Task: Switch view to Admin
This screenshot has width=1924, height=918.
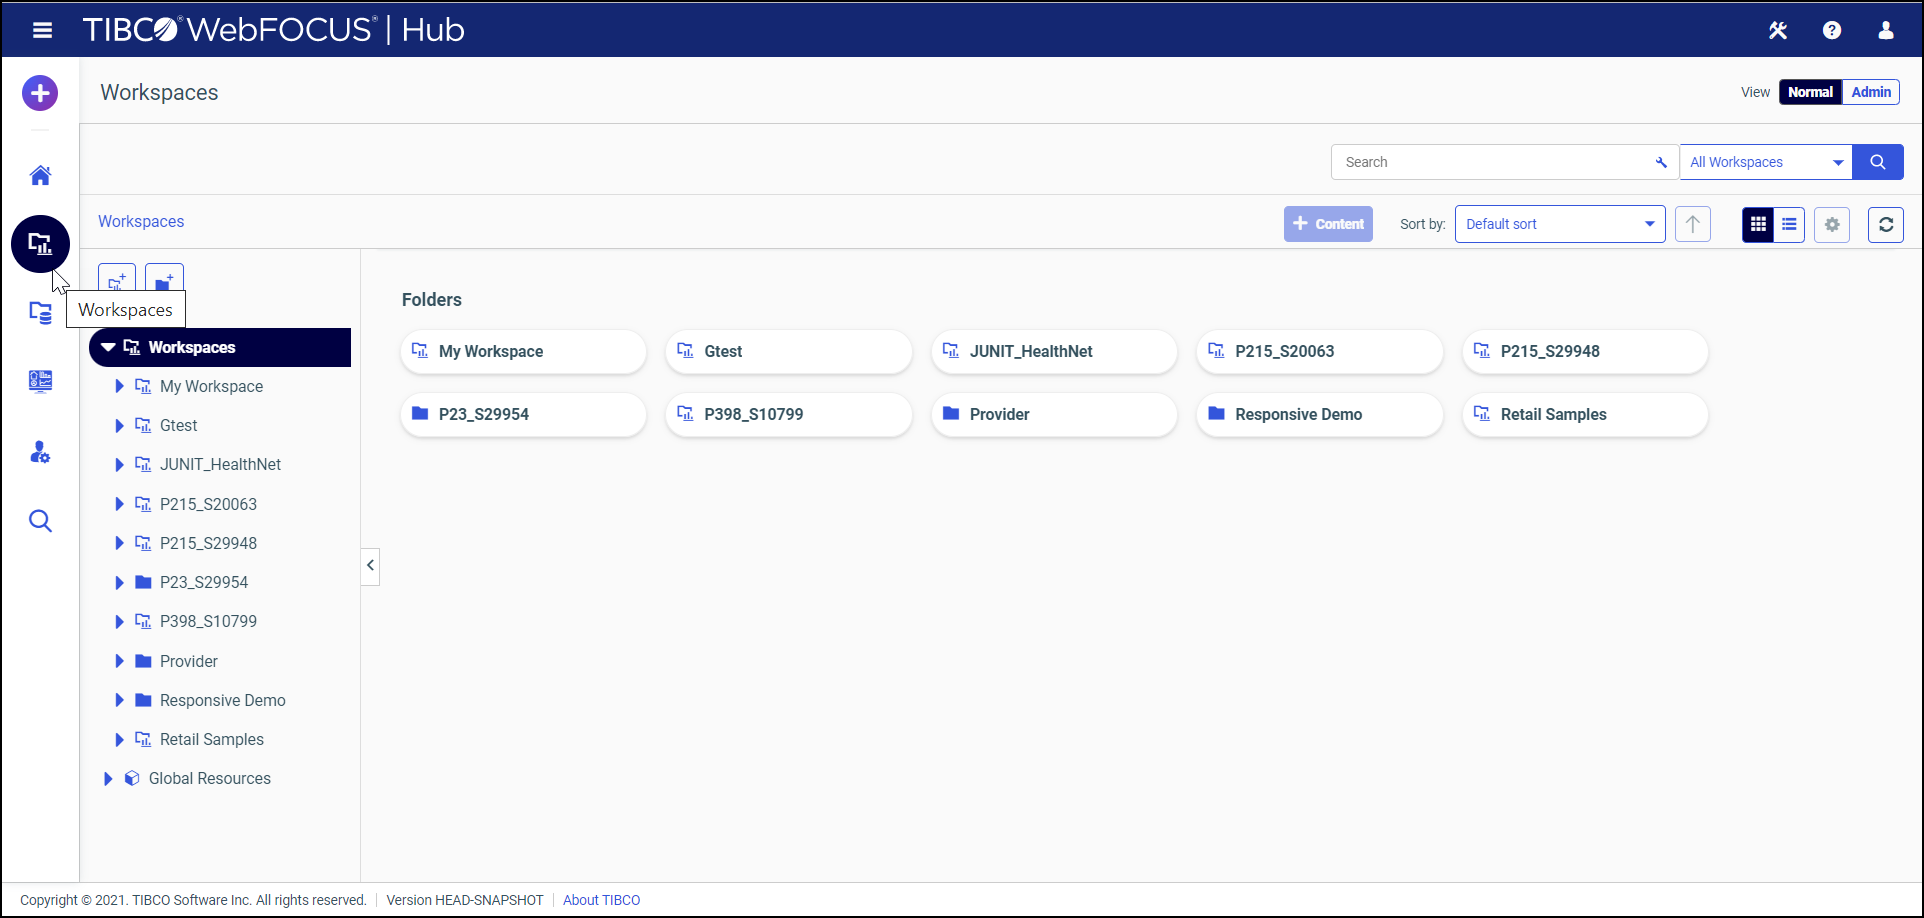Action: 1870,91
